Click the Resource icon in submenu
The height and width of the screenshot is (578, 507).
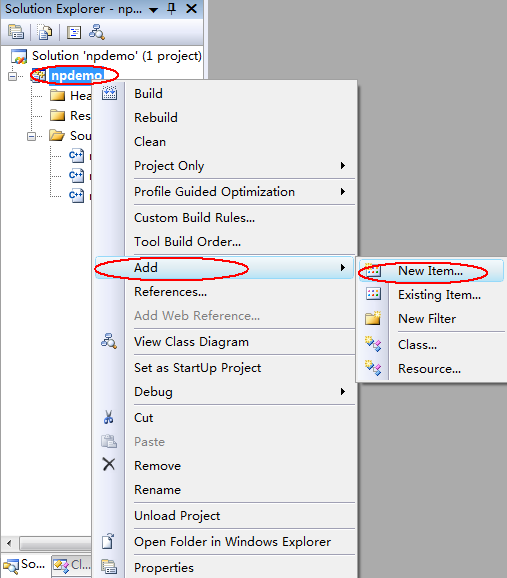(373, 368)
